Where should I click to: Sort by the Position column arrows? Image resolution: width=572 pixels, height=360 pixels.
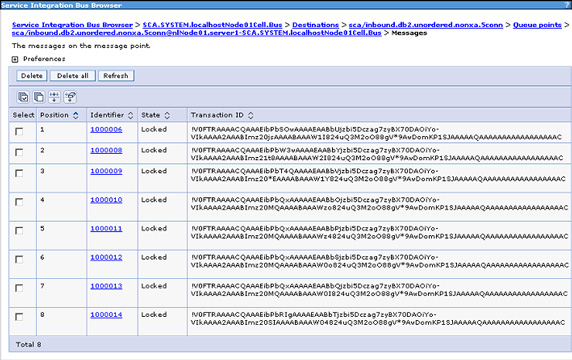tap(76, 115)
